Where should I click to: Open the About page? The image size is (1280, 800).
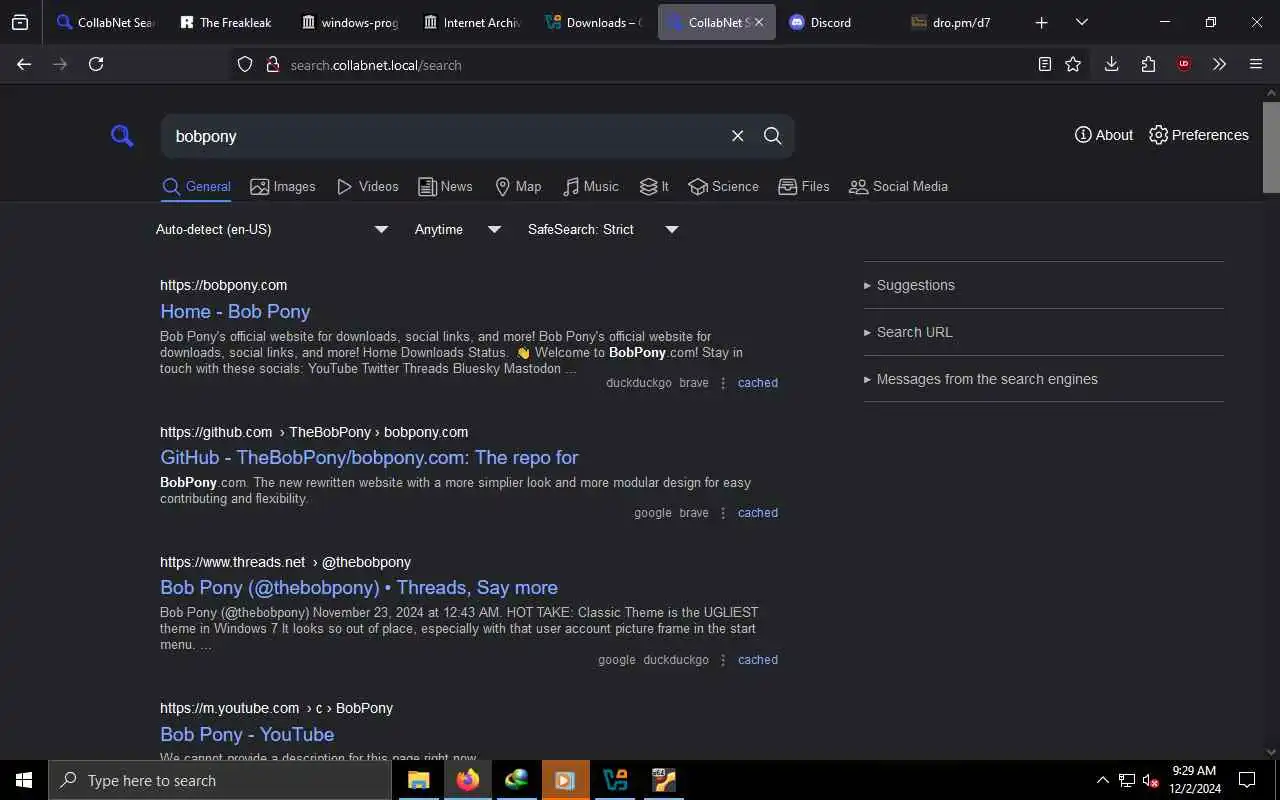tap(1104, 135)
